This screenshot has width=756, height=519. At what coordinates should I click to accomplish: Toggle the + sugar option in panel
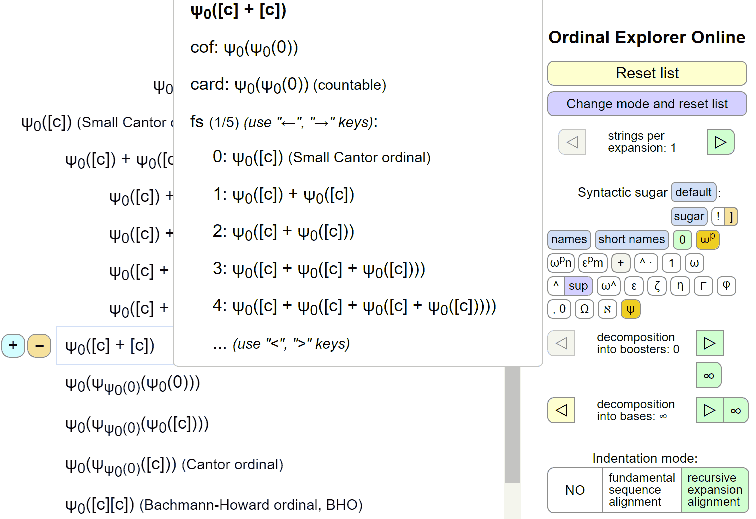click(x=621, y=263)
